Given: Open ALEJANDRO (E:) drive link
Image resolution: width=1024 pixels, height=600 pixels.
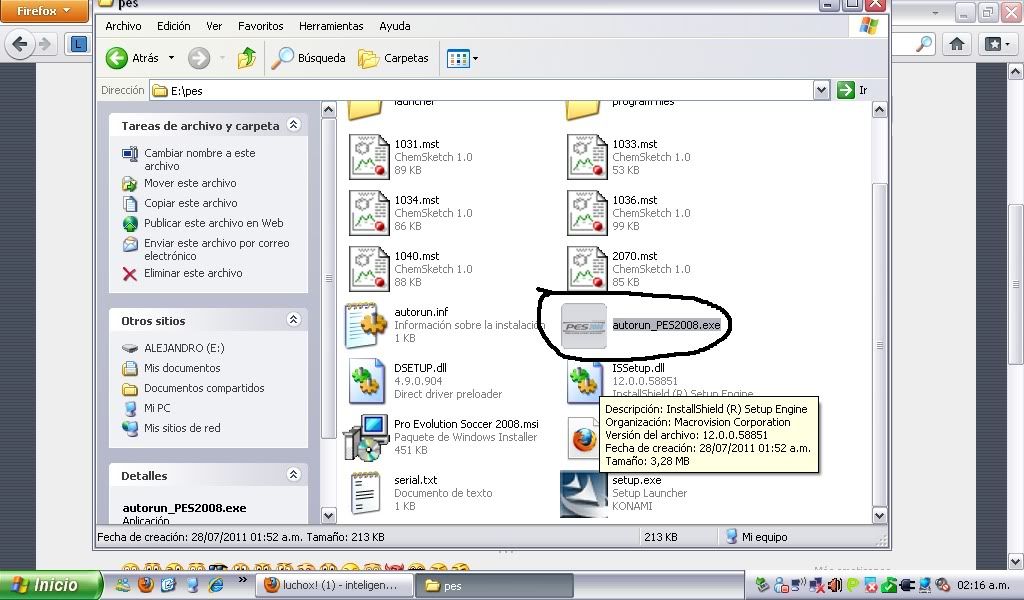Looking at the screenshot, I should [184, 348].
